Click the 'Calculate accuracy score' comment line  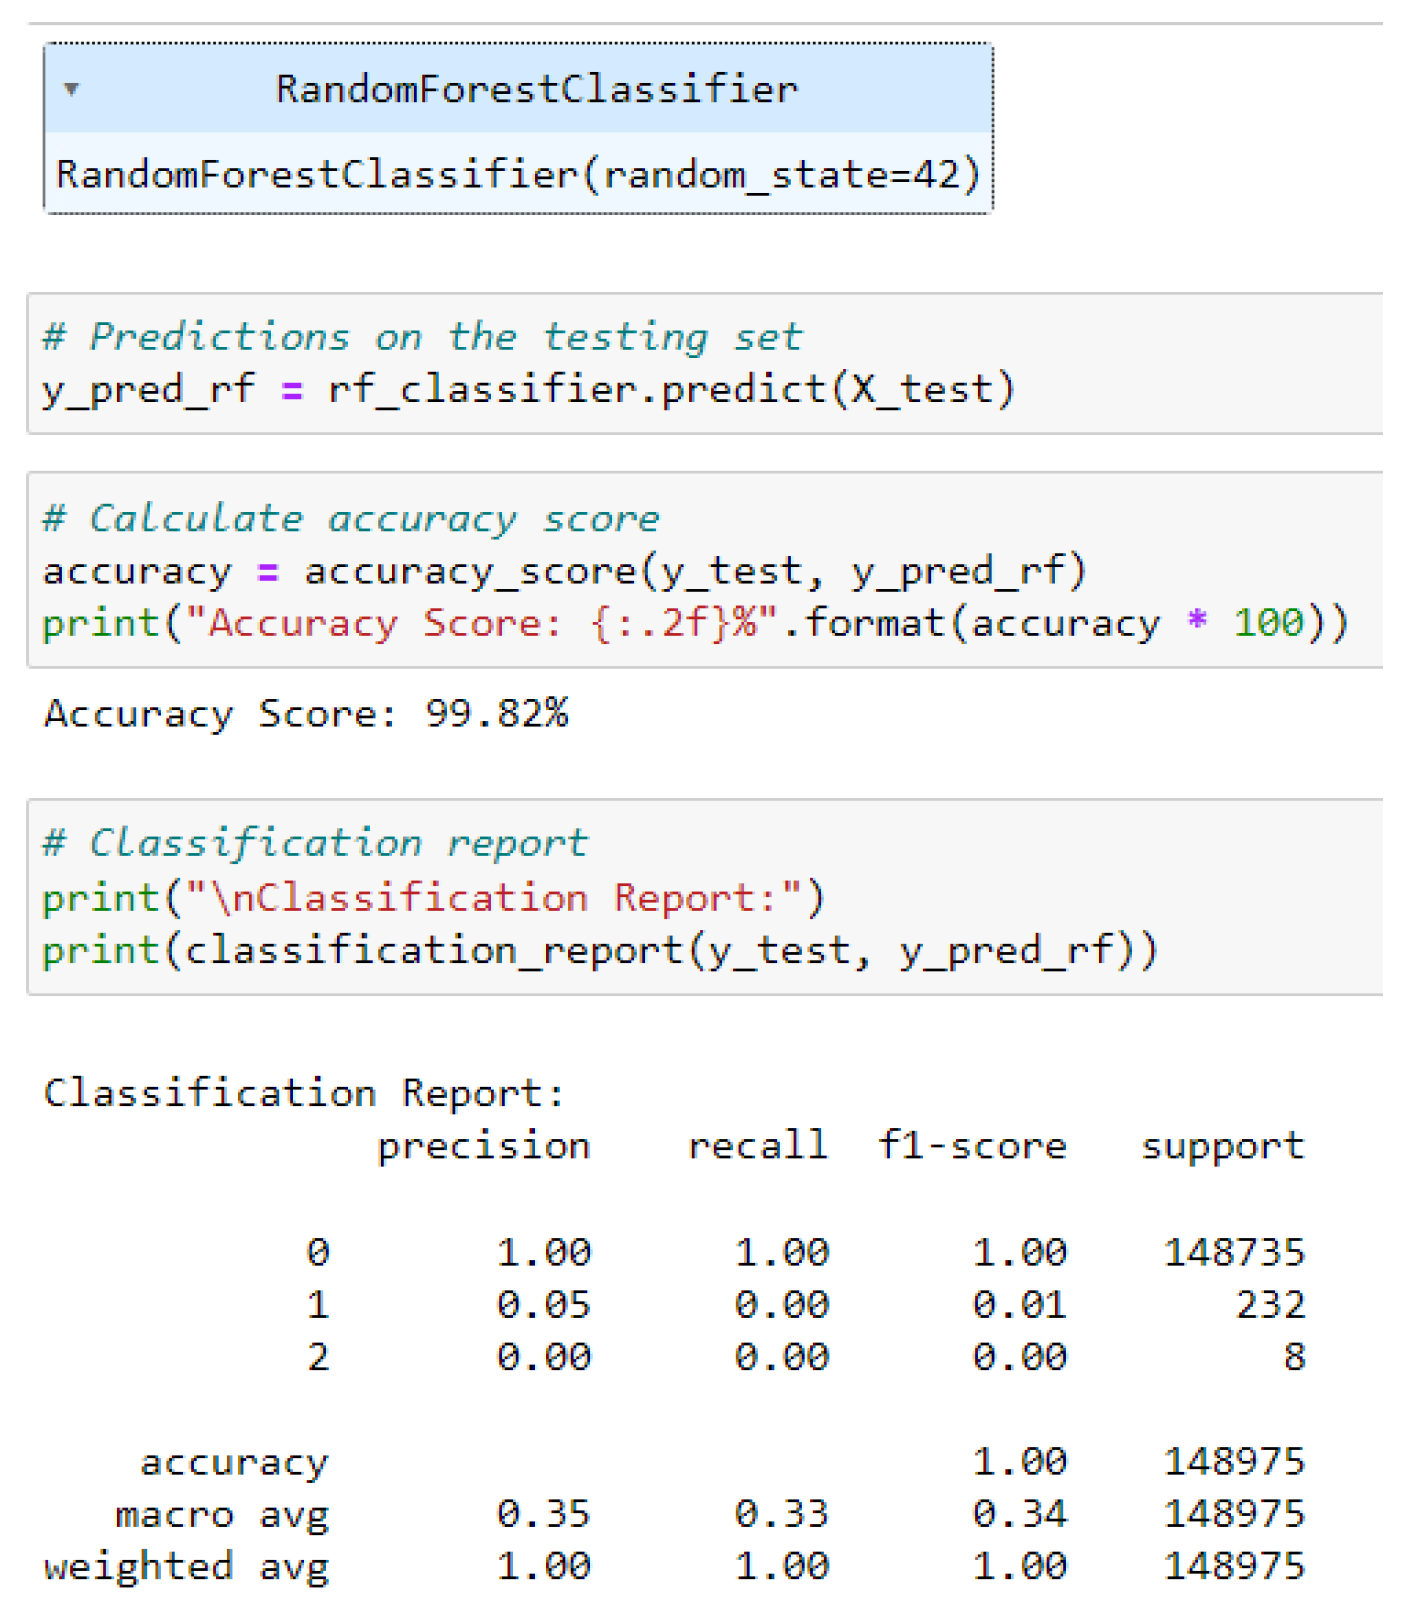tap(351, 519)
